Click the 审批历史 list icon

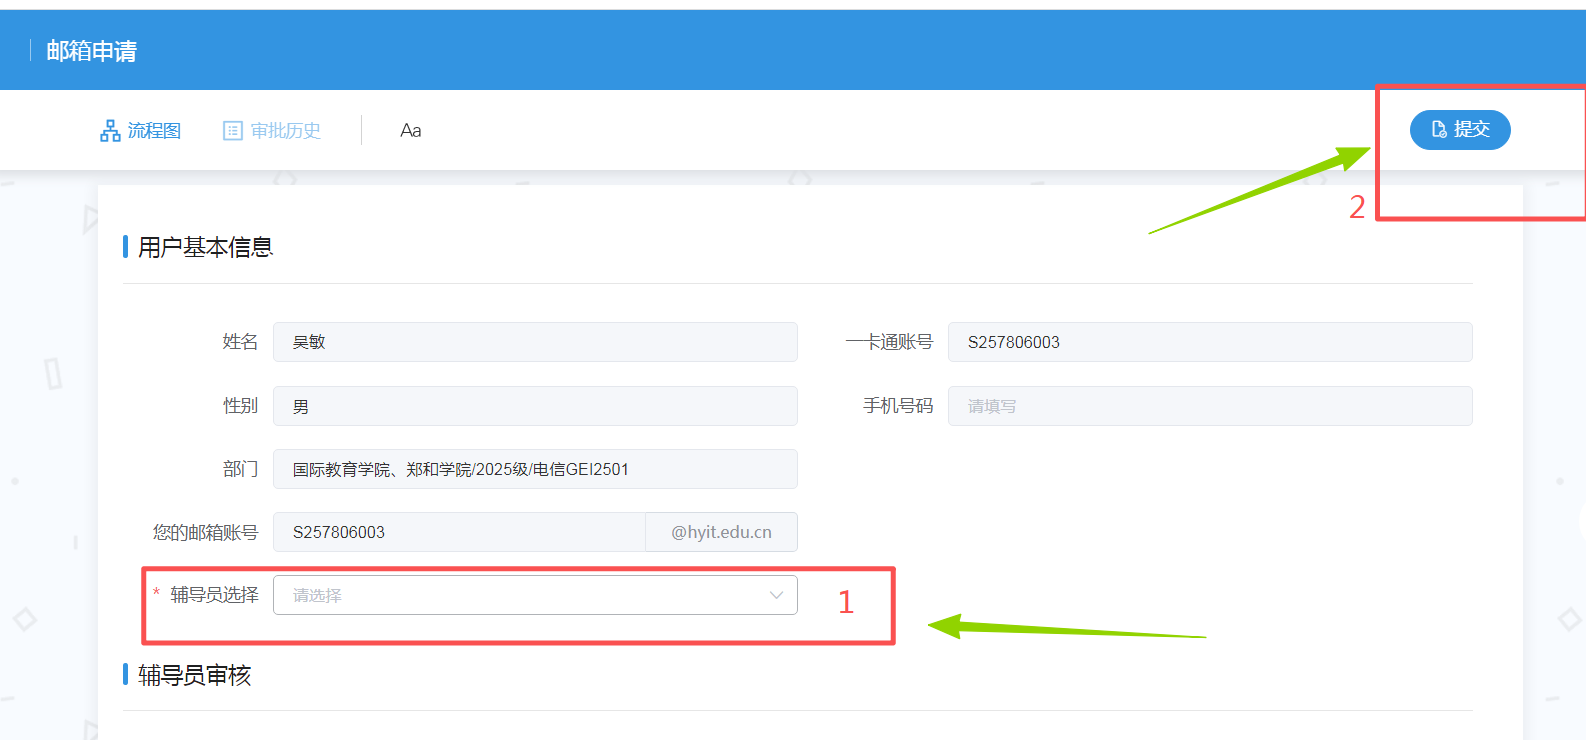tap(232, 131)
